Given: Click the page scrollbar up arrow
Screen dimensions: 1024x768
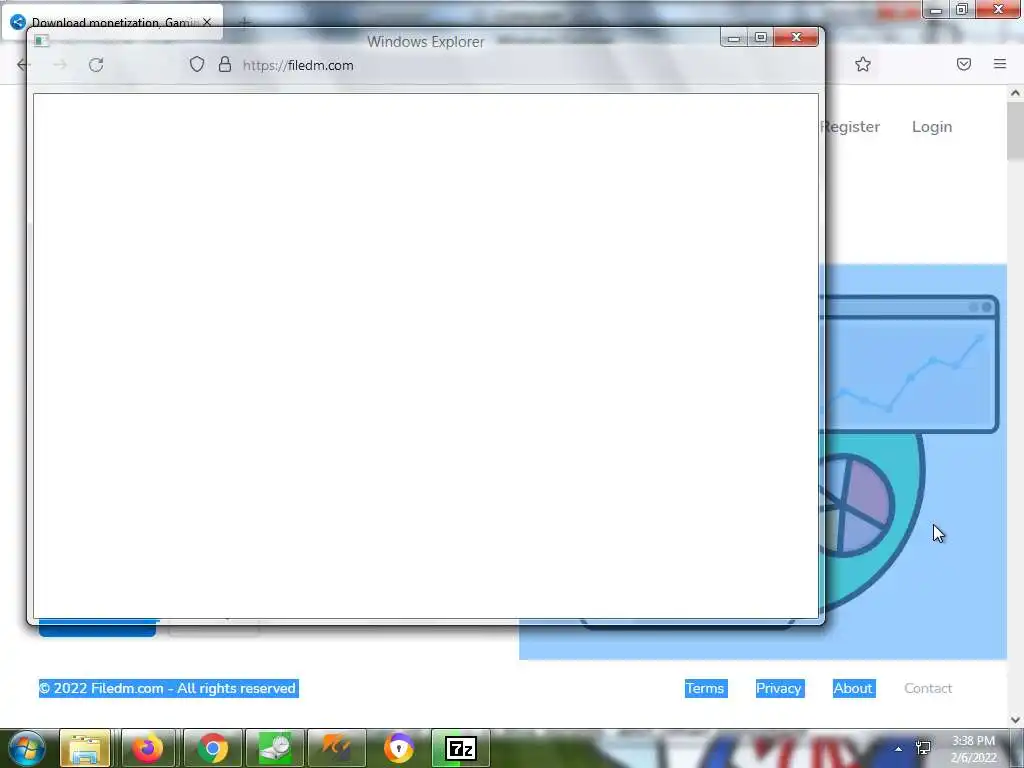Looking at the screenshot, I should [x=1015, y=93].
